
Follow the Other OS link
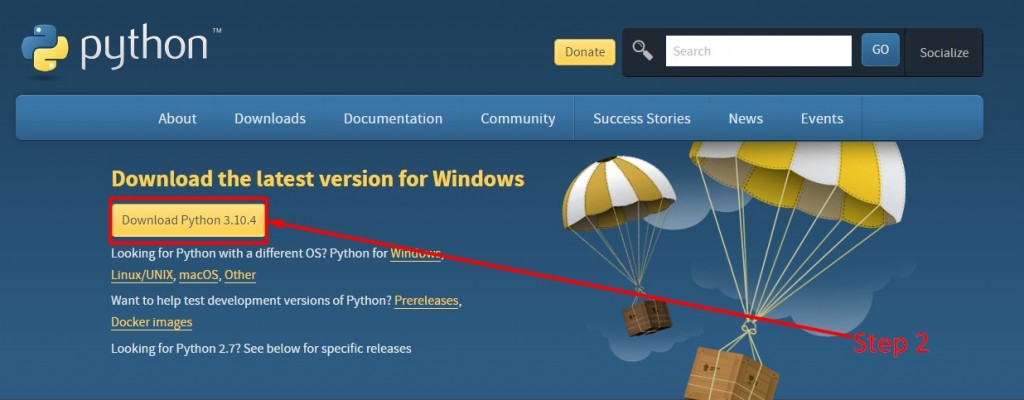(x=240, y=275)
